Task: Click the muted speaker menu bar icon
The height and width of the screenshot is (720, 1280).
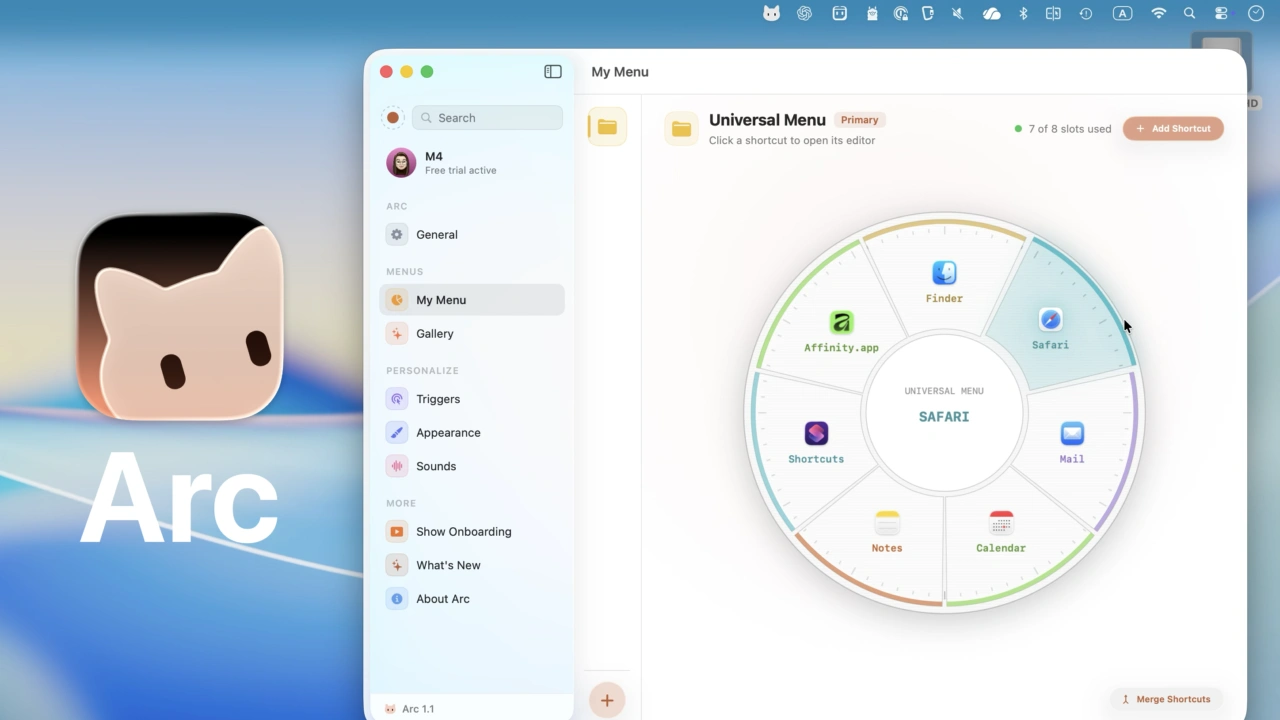Action: point(958,13)
